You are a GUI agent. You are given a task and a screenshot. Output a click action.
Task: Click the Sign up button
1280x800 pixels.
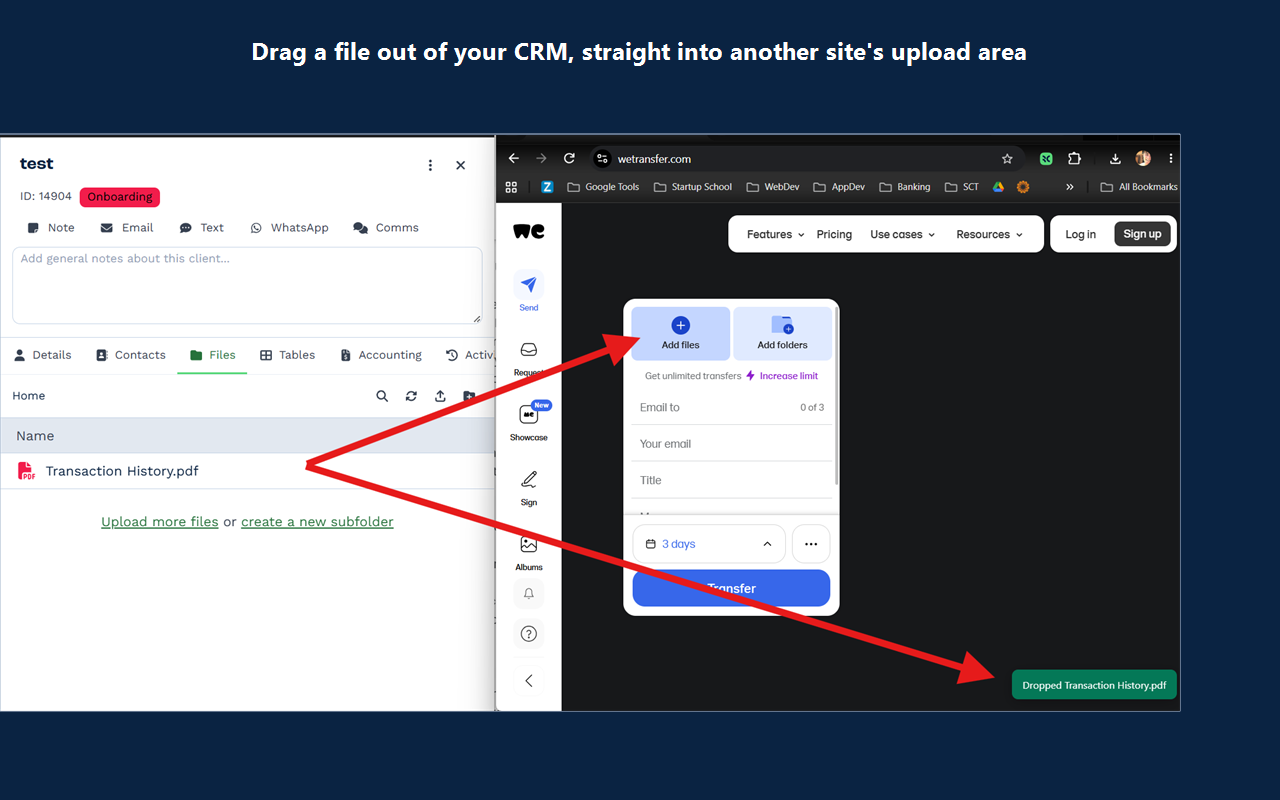point(1142,235)
